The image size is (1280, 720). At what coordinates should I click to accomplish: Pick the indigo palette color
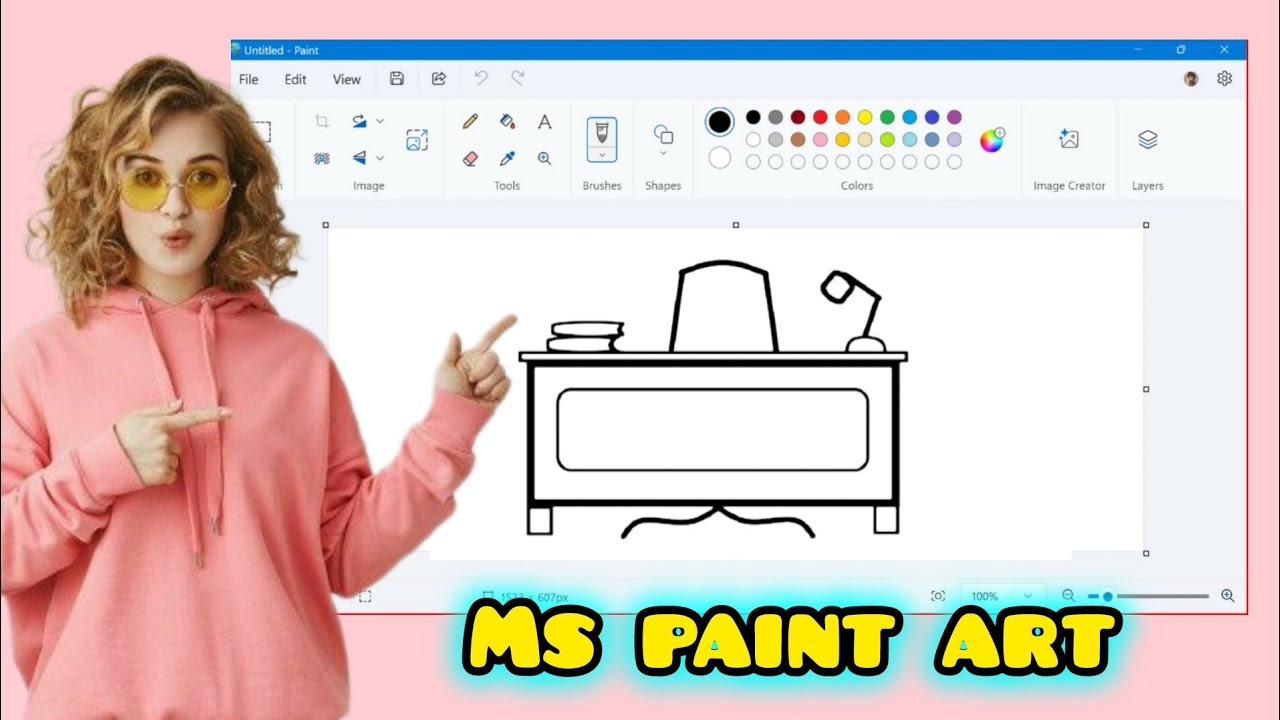point(932,117)
